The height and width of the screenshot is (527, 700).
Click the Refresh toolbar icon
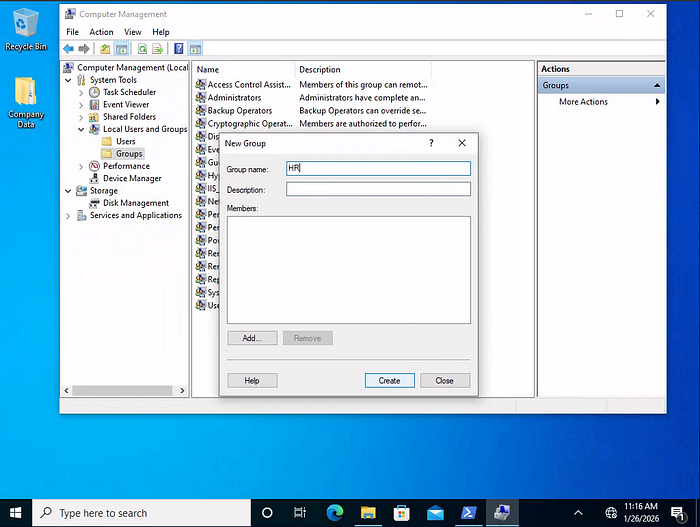[x=142, y=49]
